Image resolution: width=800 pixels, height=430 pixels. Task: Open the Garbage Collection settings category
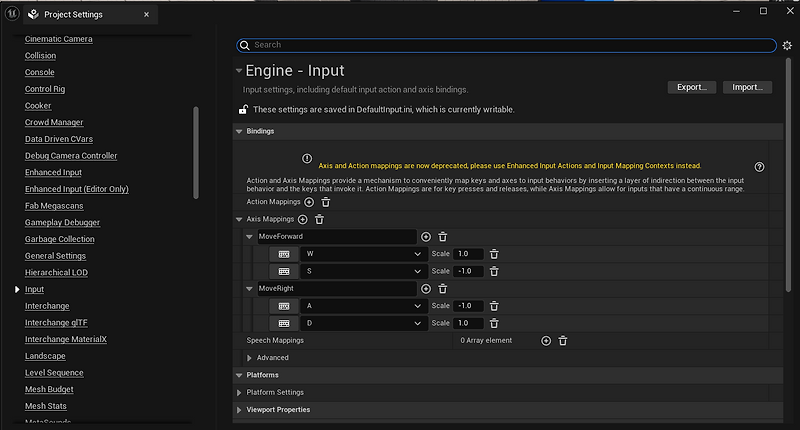(59, 239)
